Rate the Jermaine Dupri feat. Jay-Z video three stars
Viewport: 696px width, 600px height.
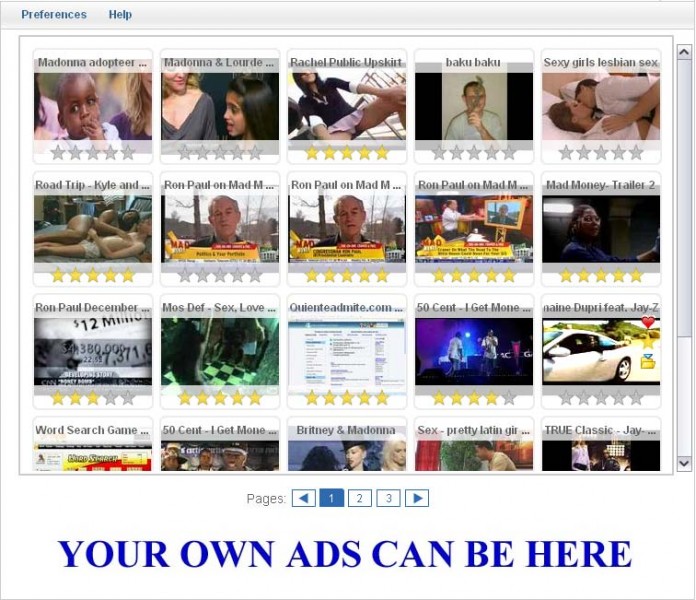click(601, 398)
